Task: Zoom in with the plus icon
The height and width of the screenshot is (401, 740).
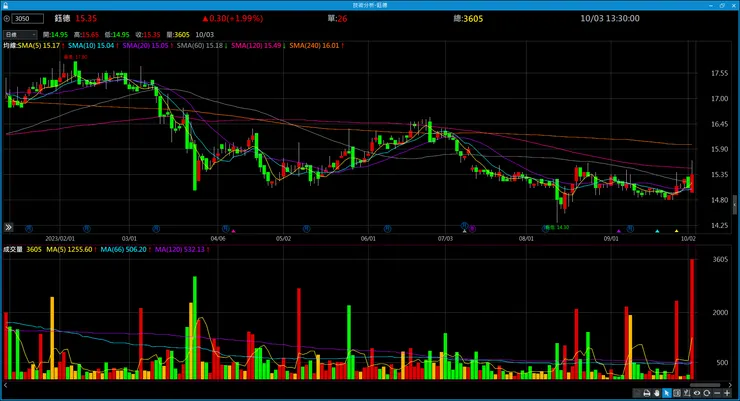Action: click(727, 393)
